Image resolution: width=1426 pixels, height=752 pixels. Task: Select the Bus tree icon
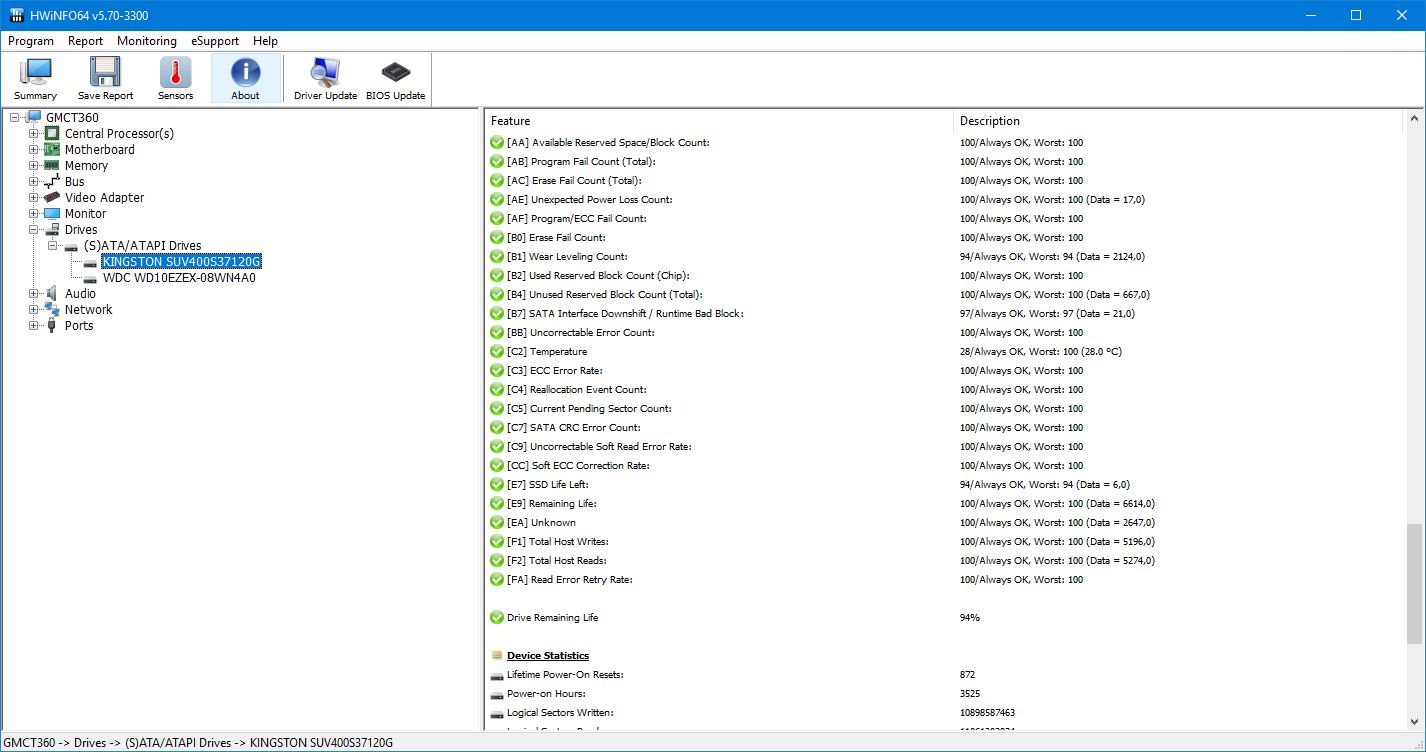[x=53, y=182]
